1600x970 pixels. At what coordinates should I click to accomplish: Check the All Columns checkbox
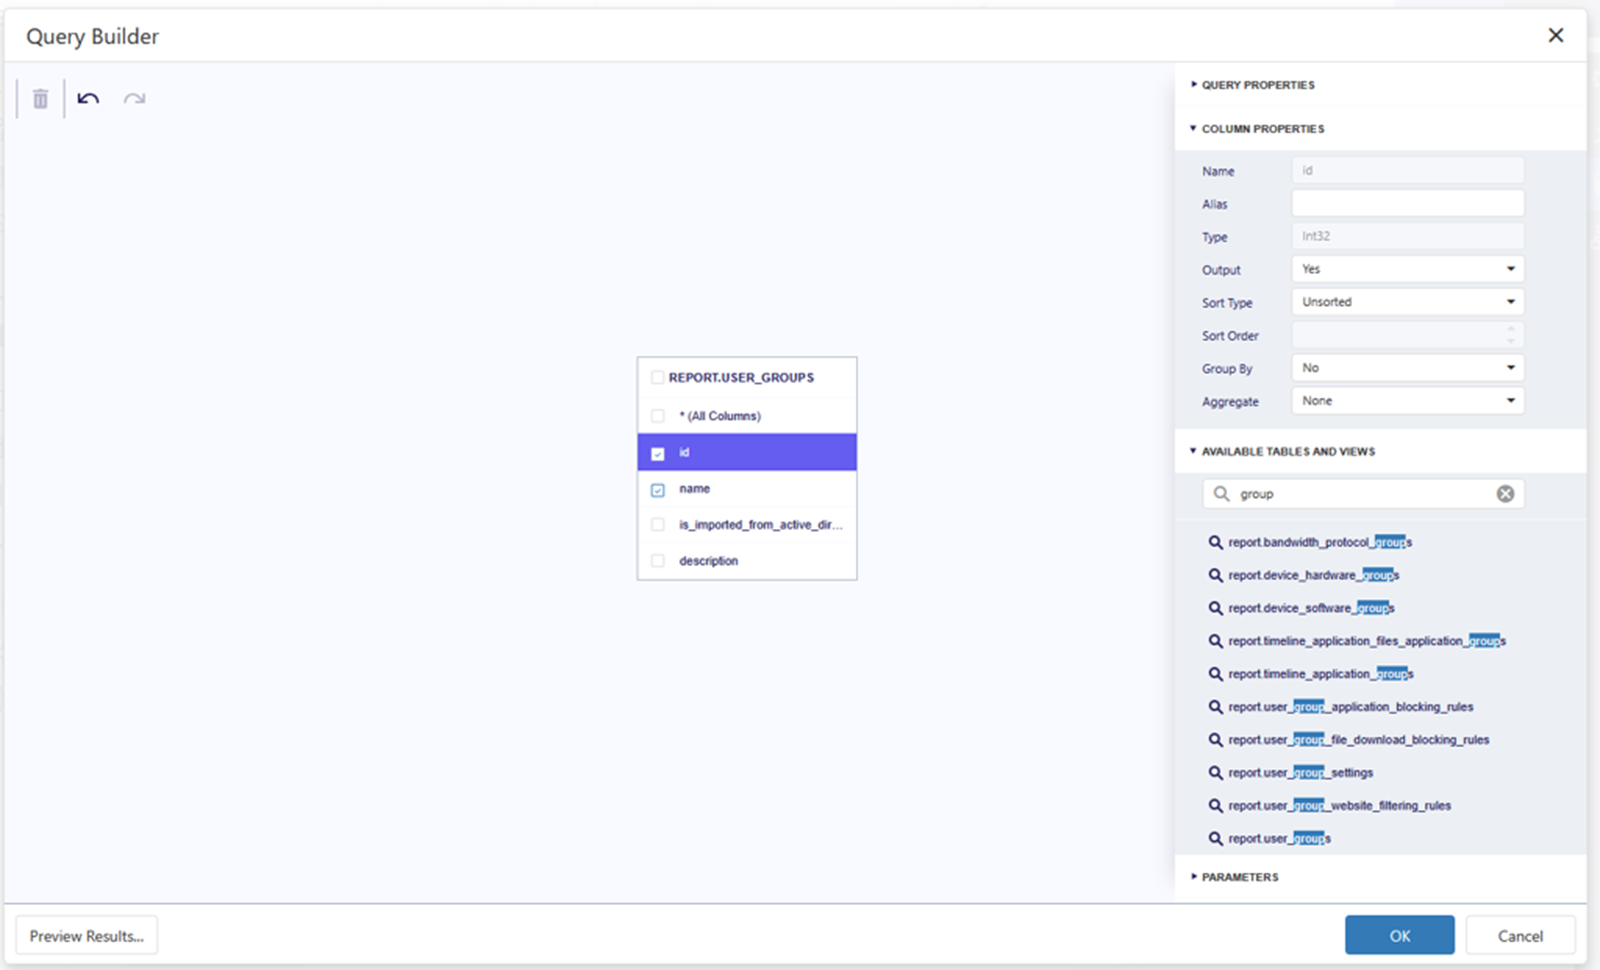coord(658,416)
